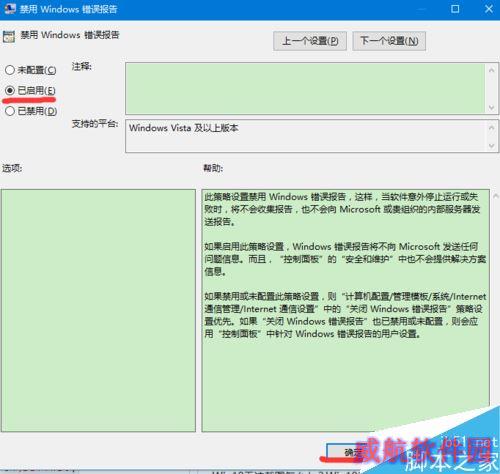Click the comment box scroll down arrow
Screen dimensions: 500x474
pyautogui.click(x=491, y=107)
